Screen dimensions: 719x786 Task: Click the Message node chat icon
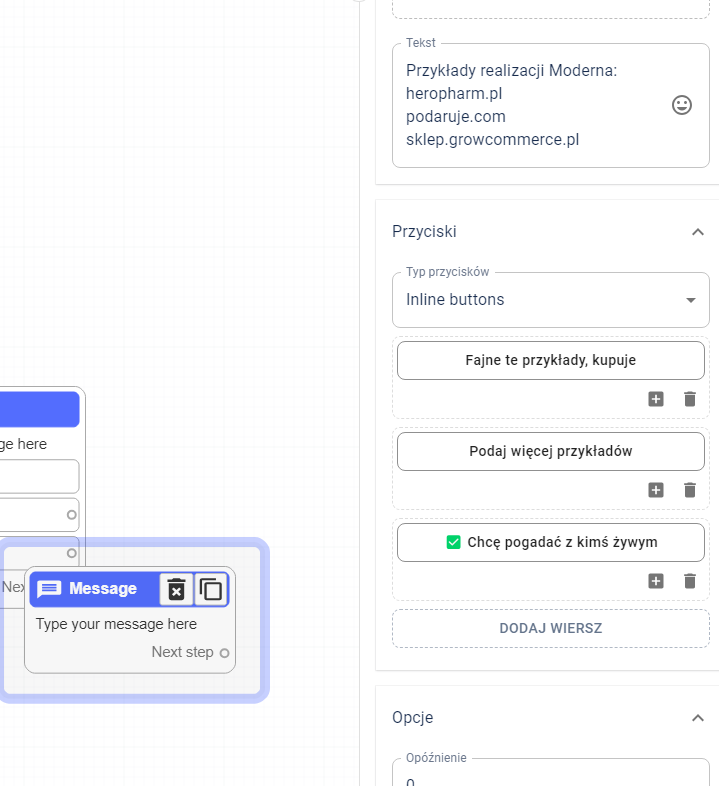tap(49, 589)
